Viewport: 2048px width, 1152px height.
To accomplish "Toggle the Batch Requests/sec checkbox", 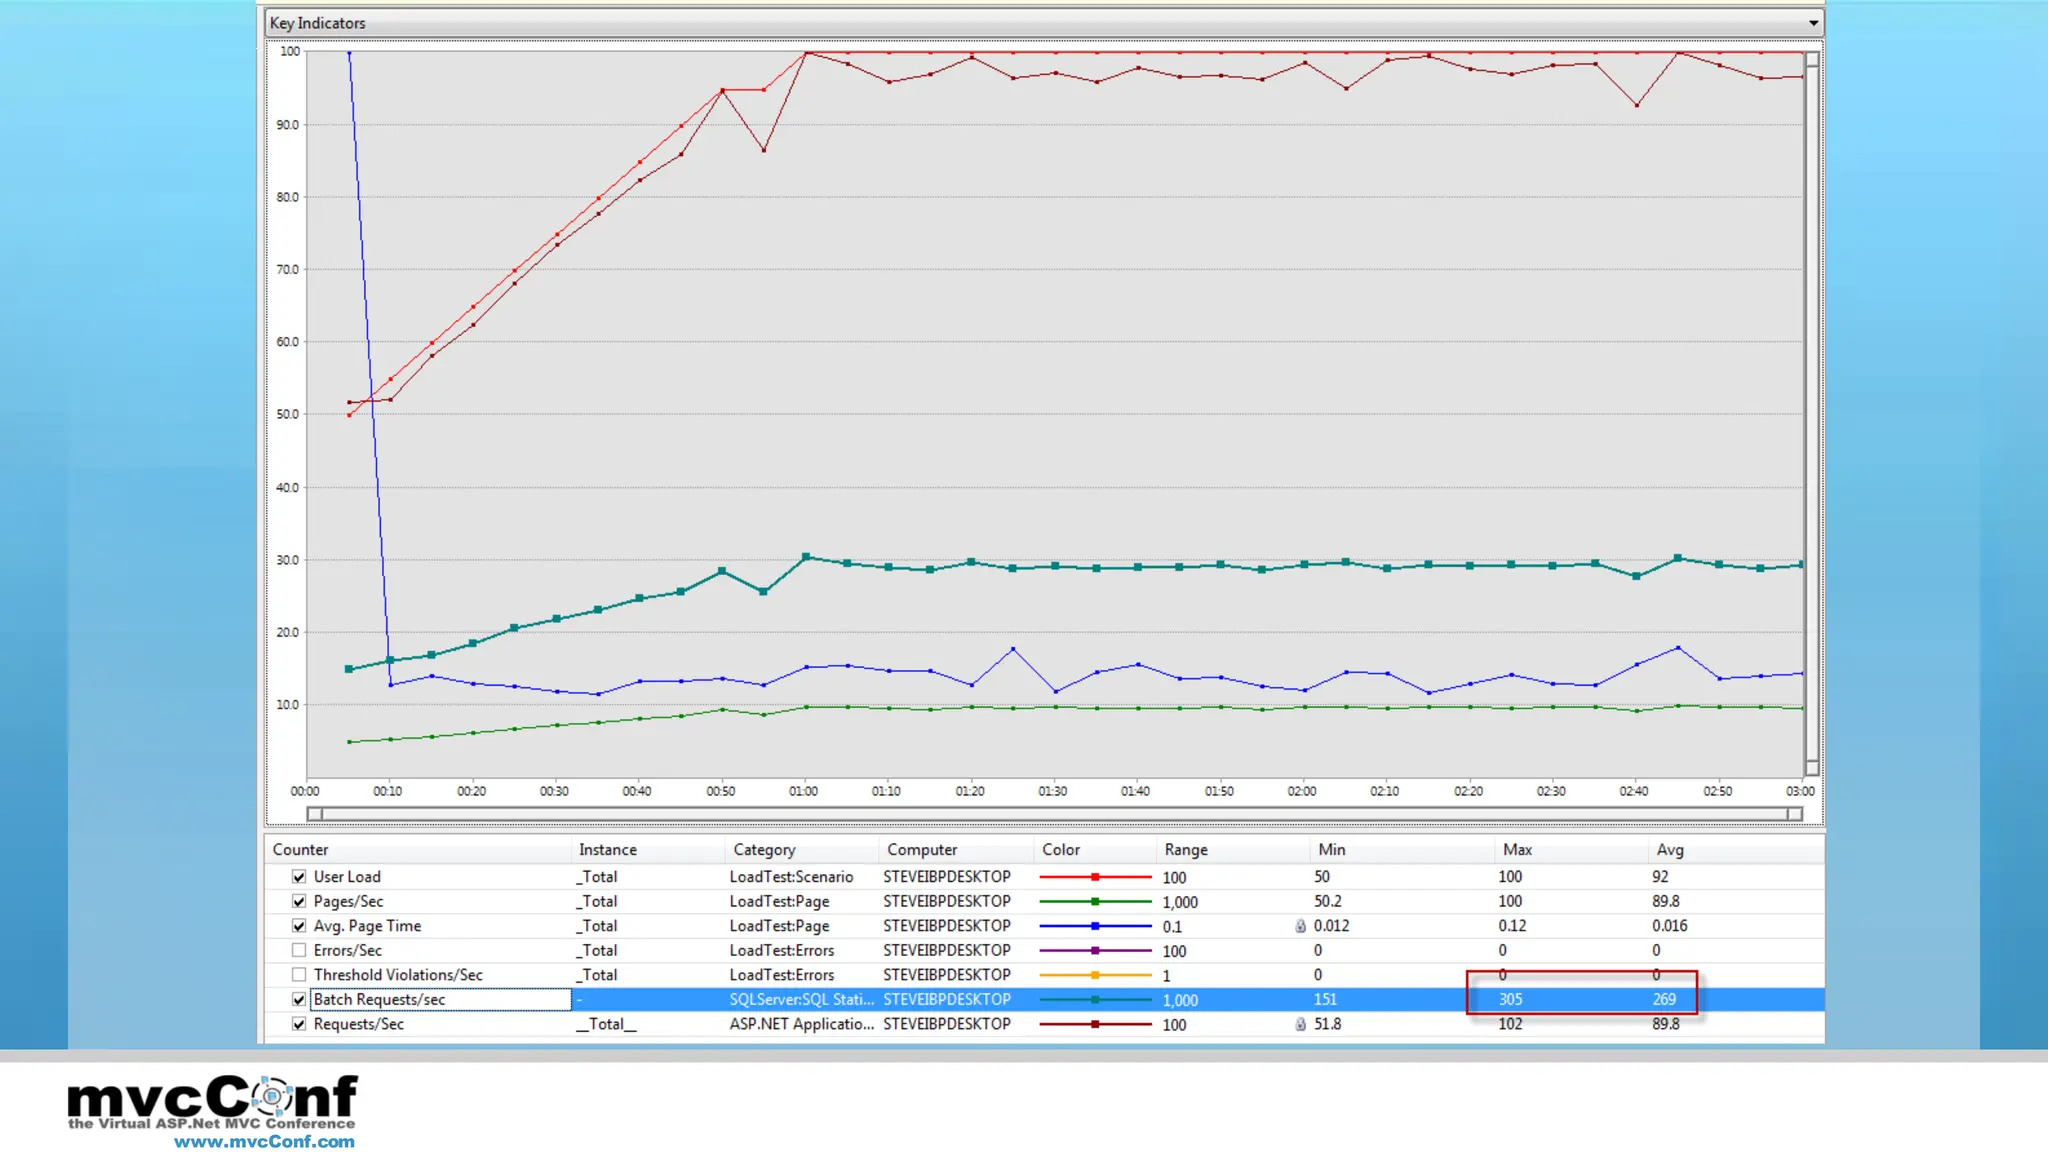I will click(299, 1000).
